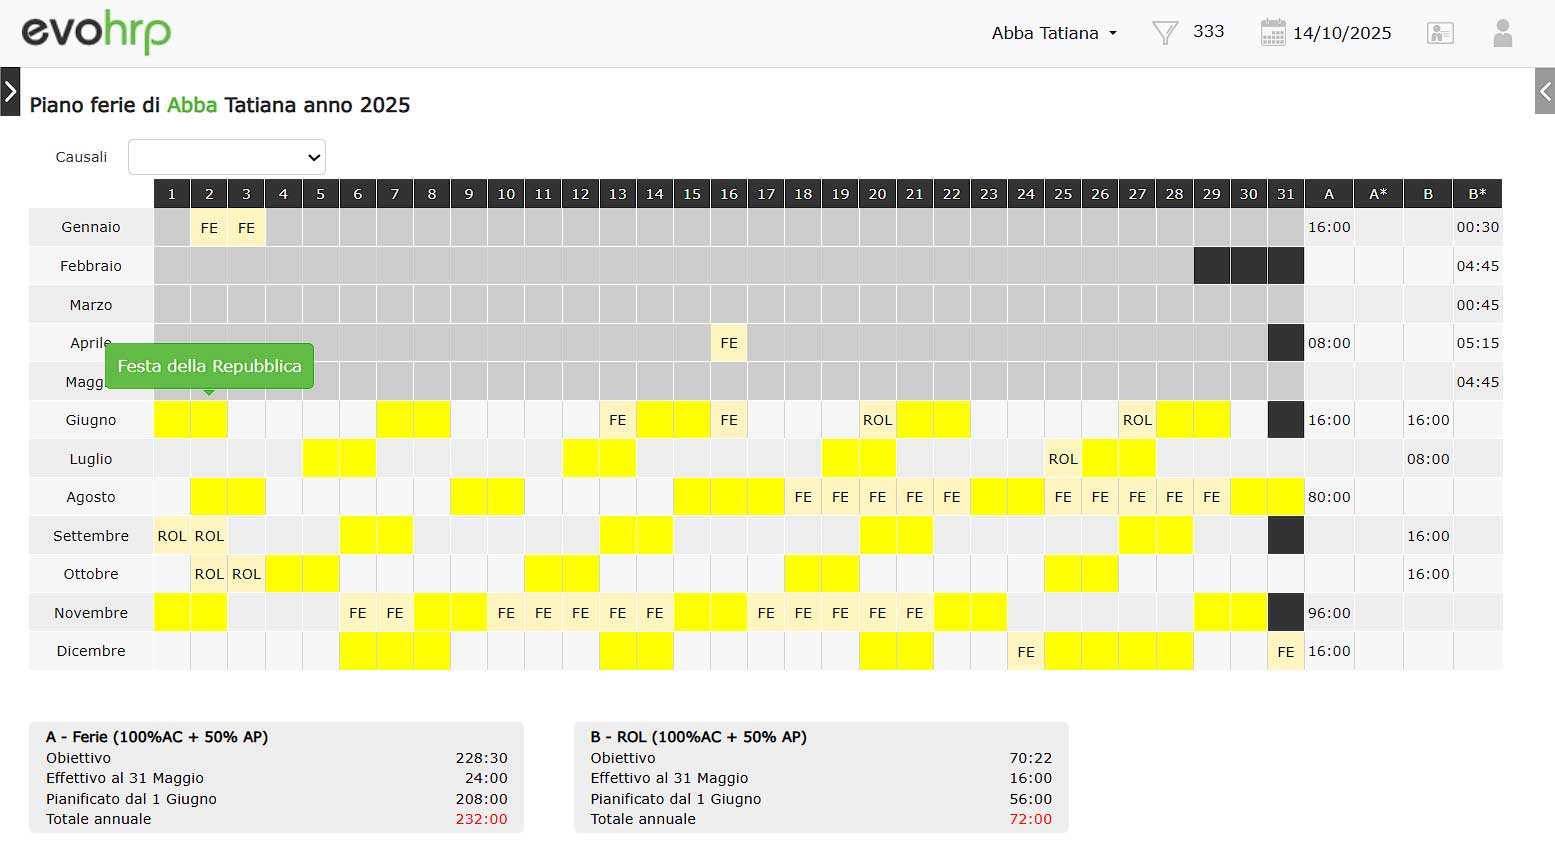This screenshot has height=866, width=1555.
Task: Open the Causali dropdown
Action: pos(227,157)
